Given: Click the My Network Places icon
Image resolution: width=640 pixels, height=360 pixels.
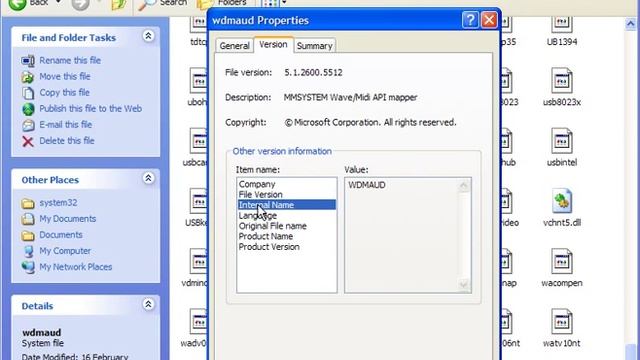Looking at the screenshot, I should pyautogui.click(x=28, y=267).
